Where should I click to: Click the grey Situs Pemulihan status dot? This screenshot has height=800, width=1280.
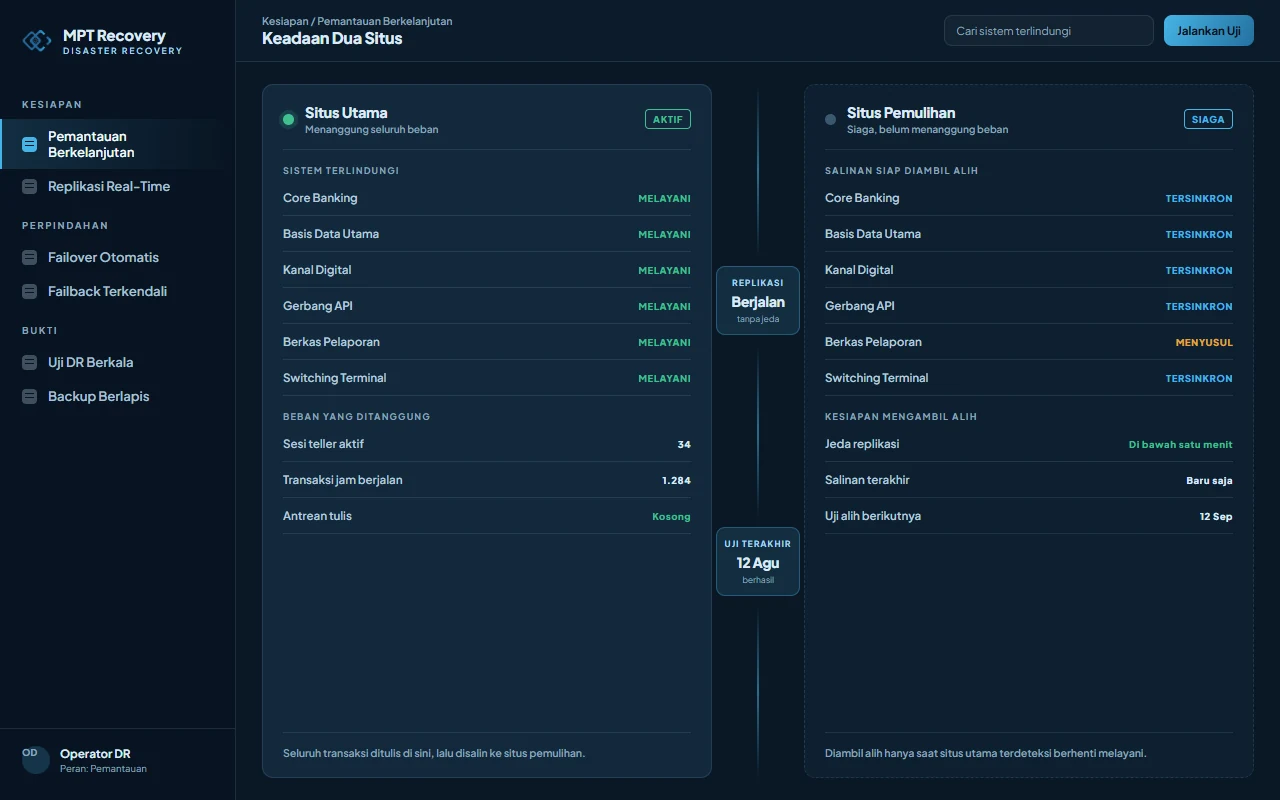830,120
